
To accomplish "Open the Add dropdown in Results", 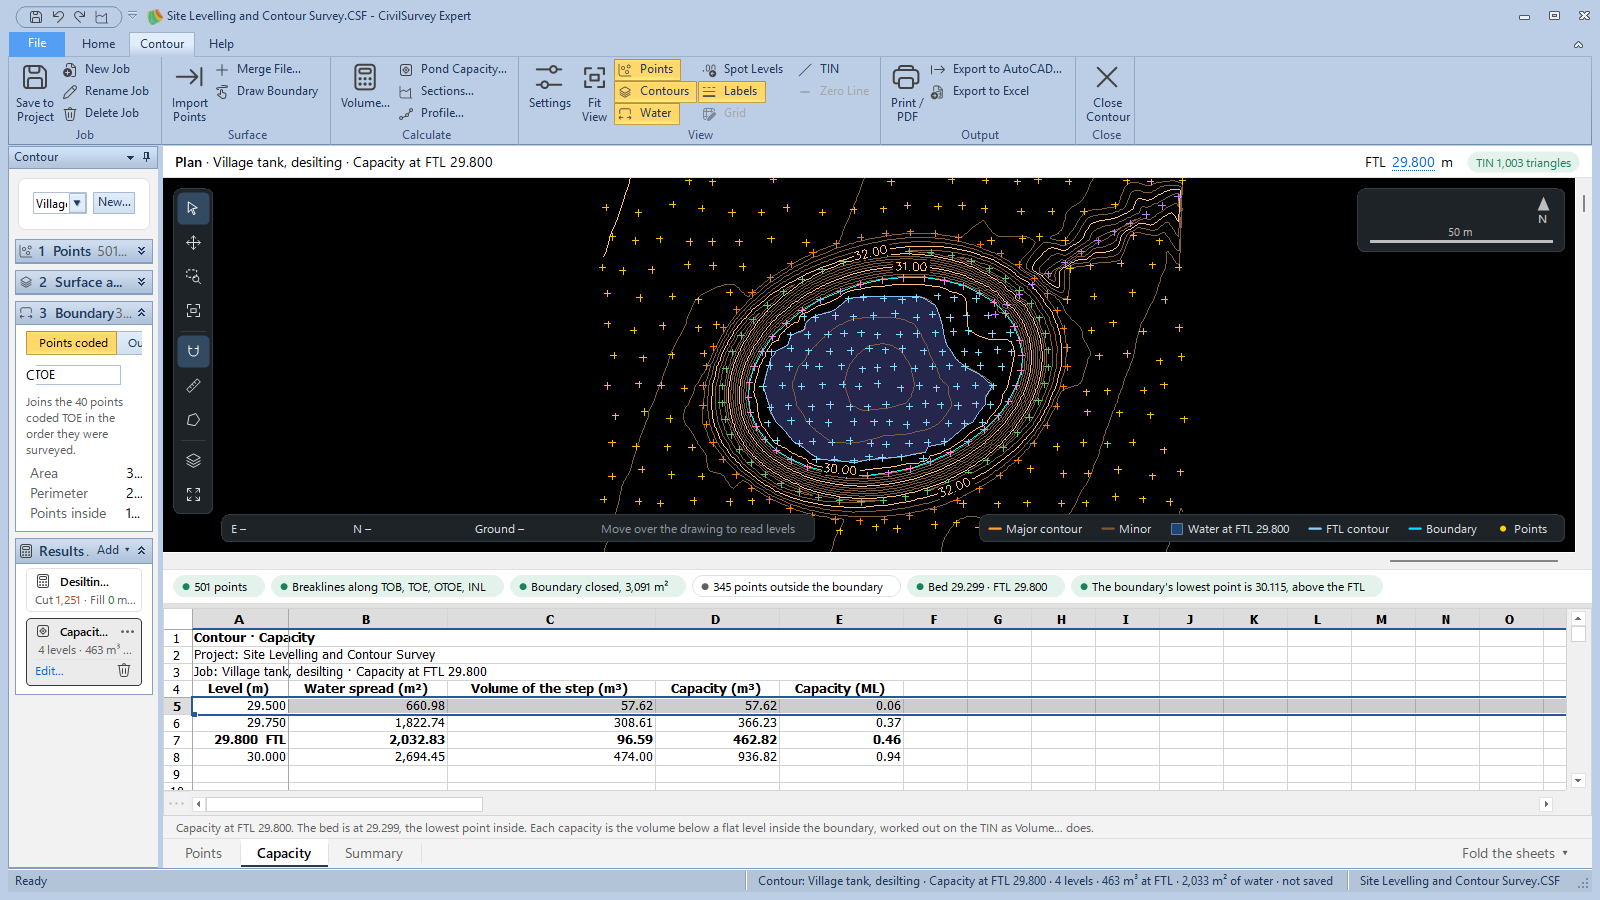I will pyautogui.click(x=113, y=550).
